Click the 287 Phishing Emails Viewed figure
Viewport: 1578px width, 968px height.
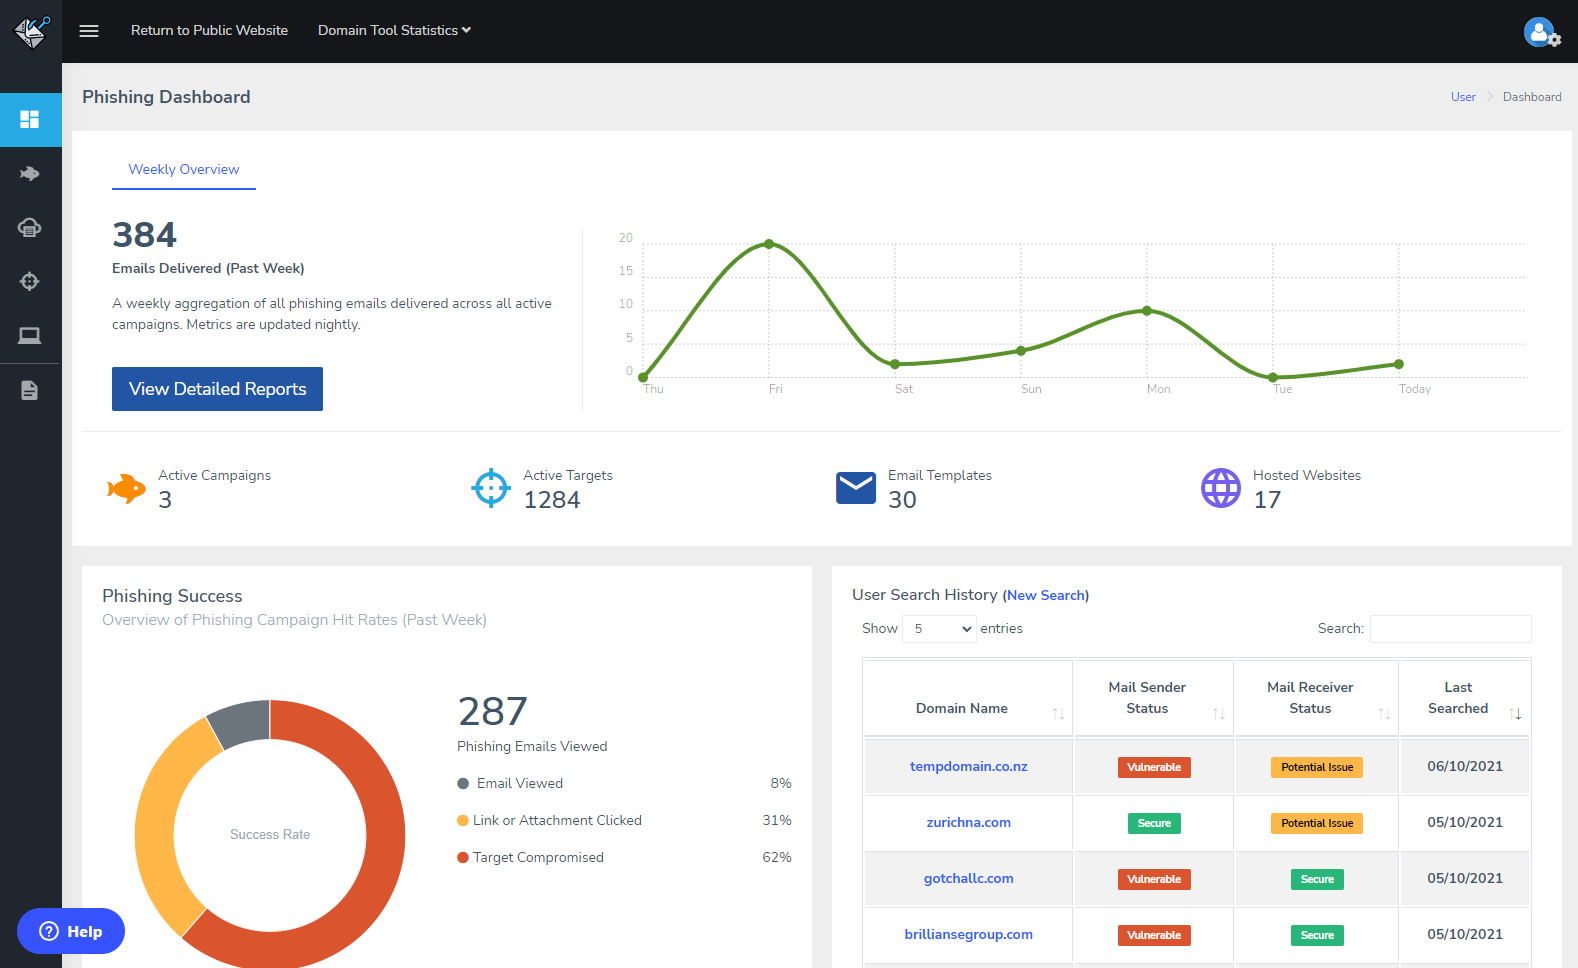point(492,712)
